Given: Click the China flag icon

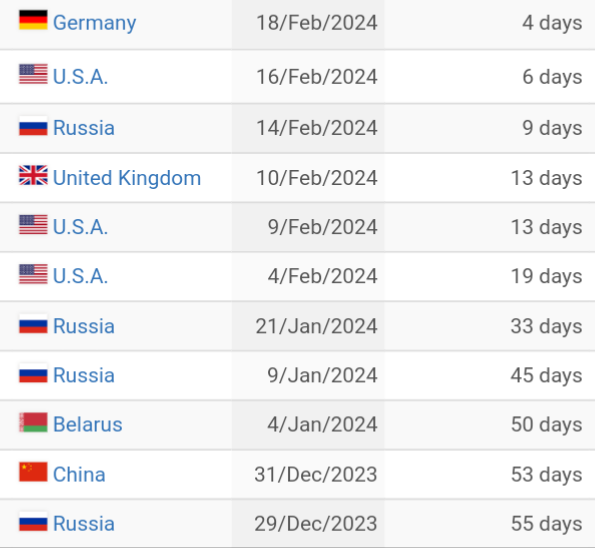Looking at the screenshot, I should (33, 472).
